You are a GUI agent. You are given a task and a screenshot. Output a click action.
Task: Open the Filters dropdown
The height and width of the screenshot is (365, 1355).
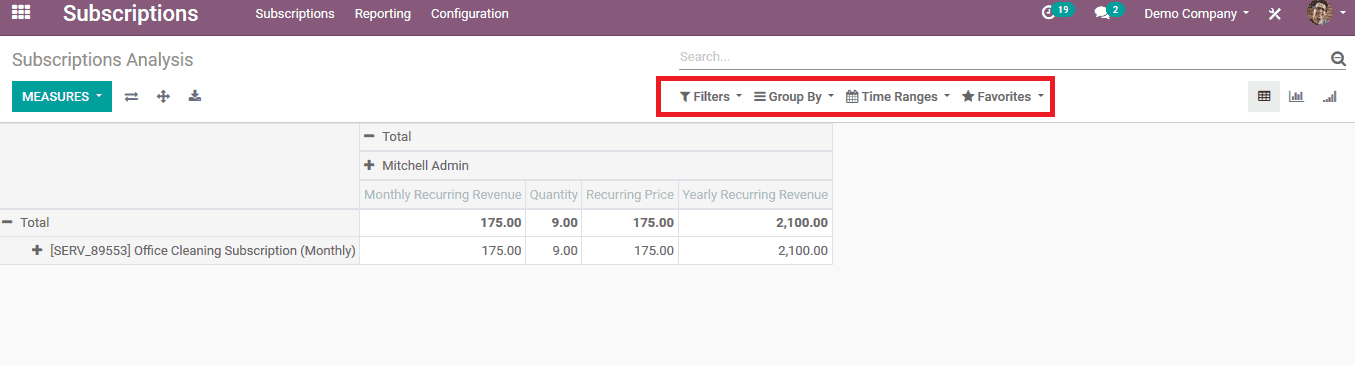(711, 97)
